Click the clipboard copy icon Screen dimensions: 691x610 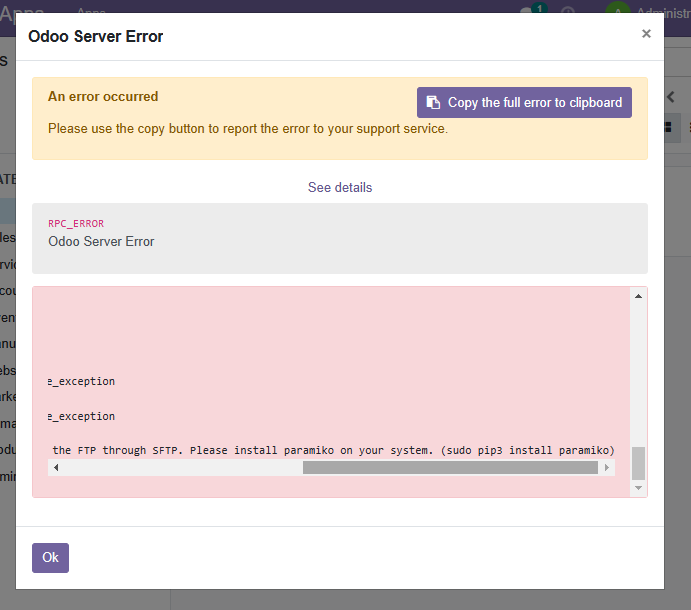click(x=433, y=102)
